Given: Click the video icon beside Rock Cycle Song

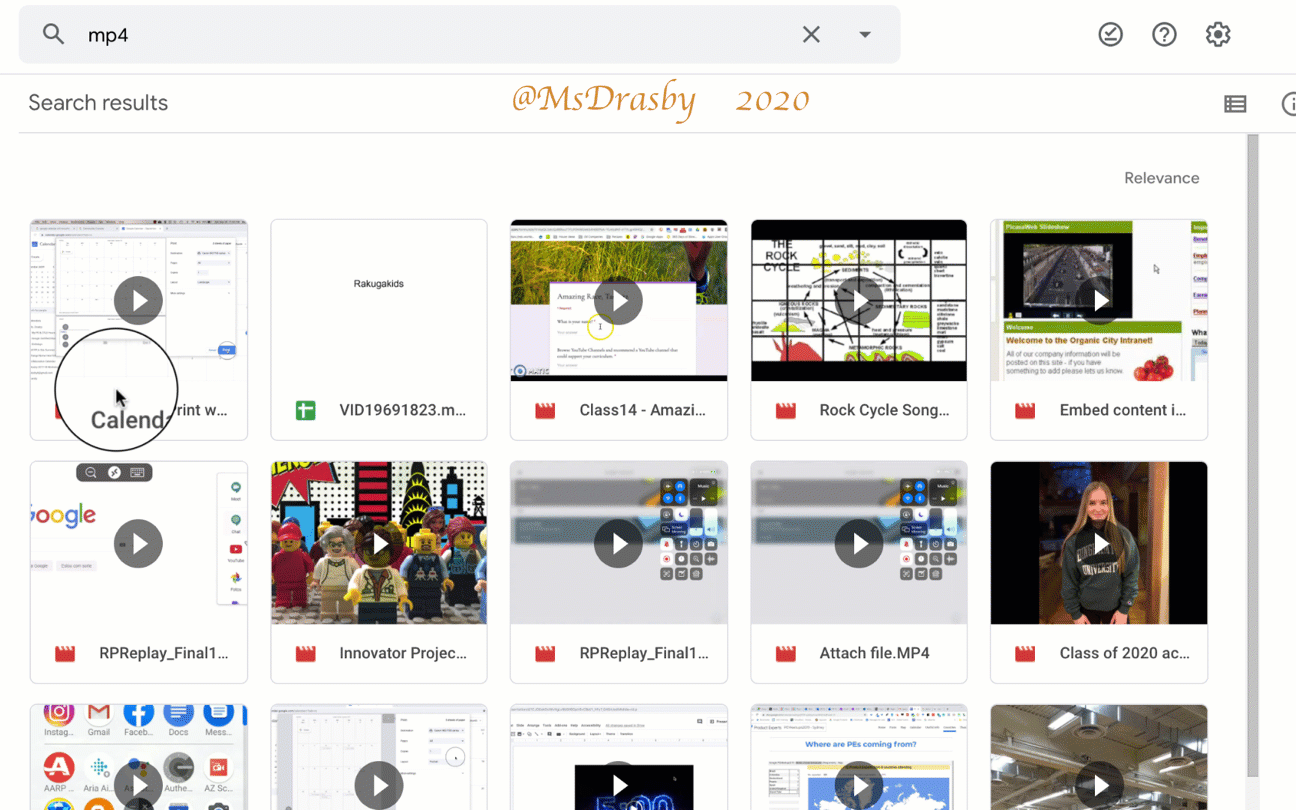Looking at the screenshot, I should 784,409.
